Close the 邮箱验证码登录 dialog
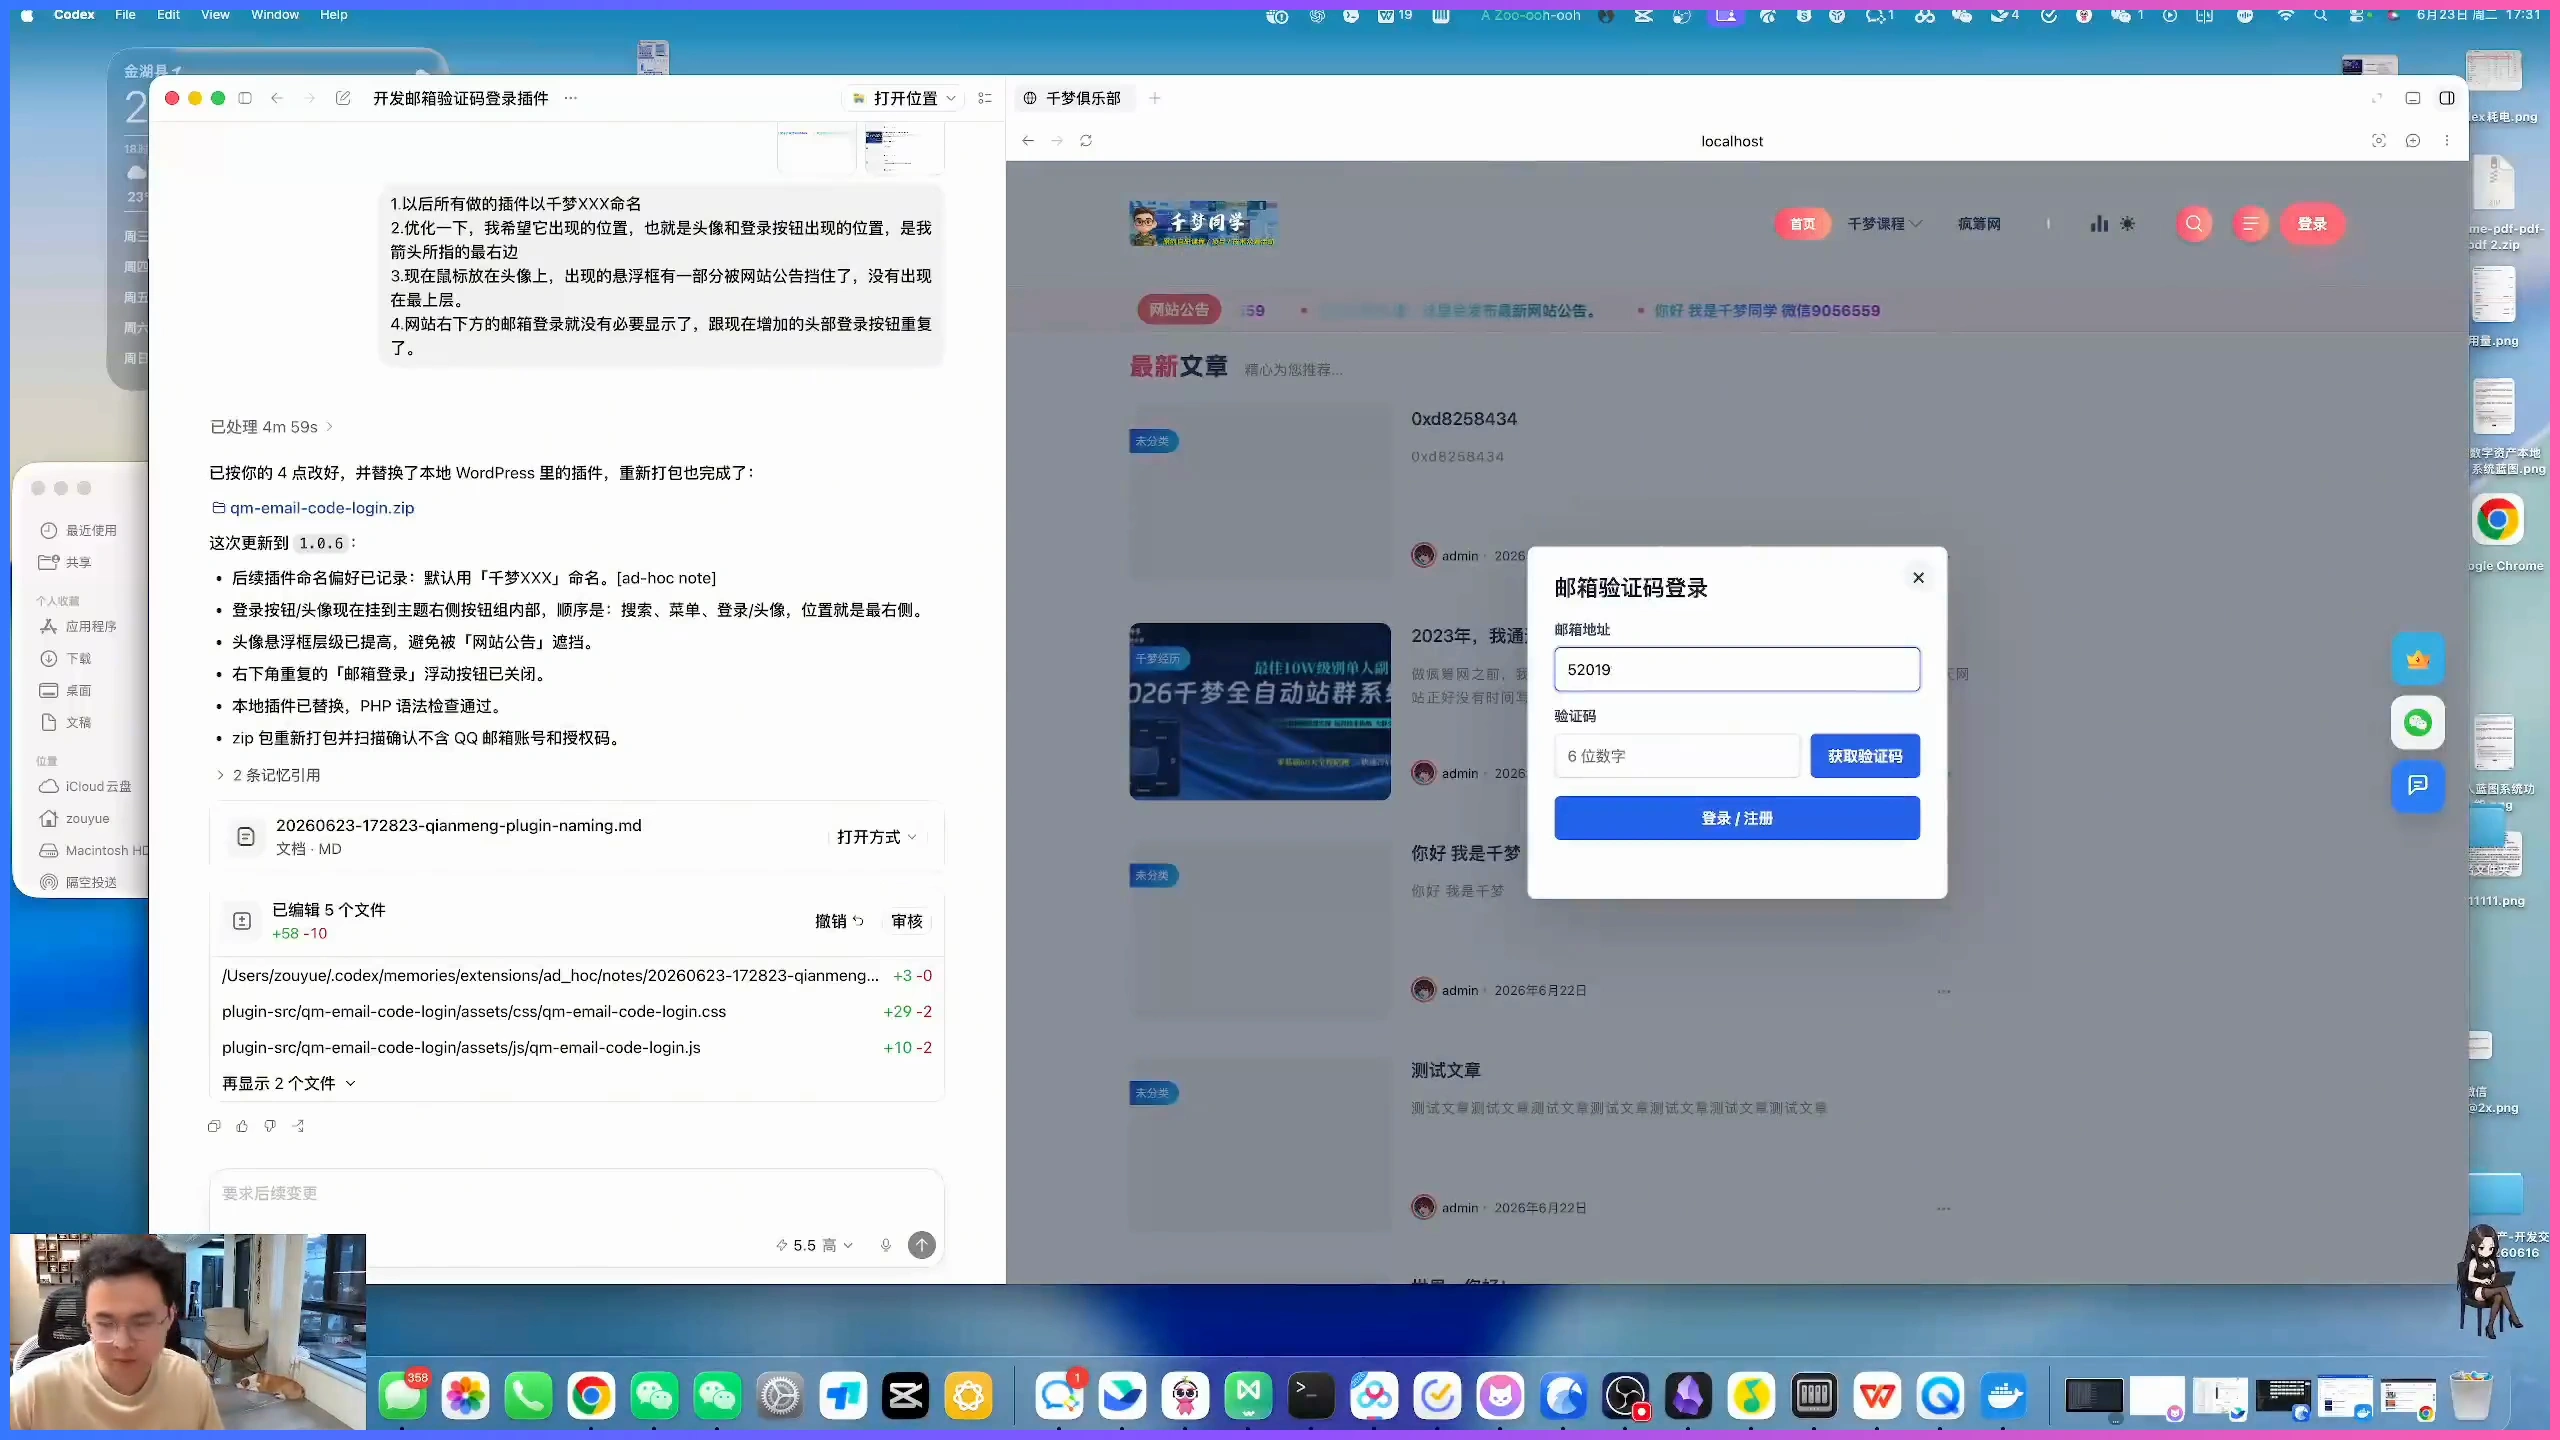 1918,578
